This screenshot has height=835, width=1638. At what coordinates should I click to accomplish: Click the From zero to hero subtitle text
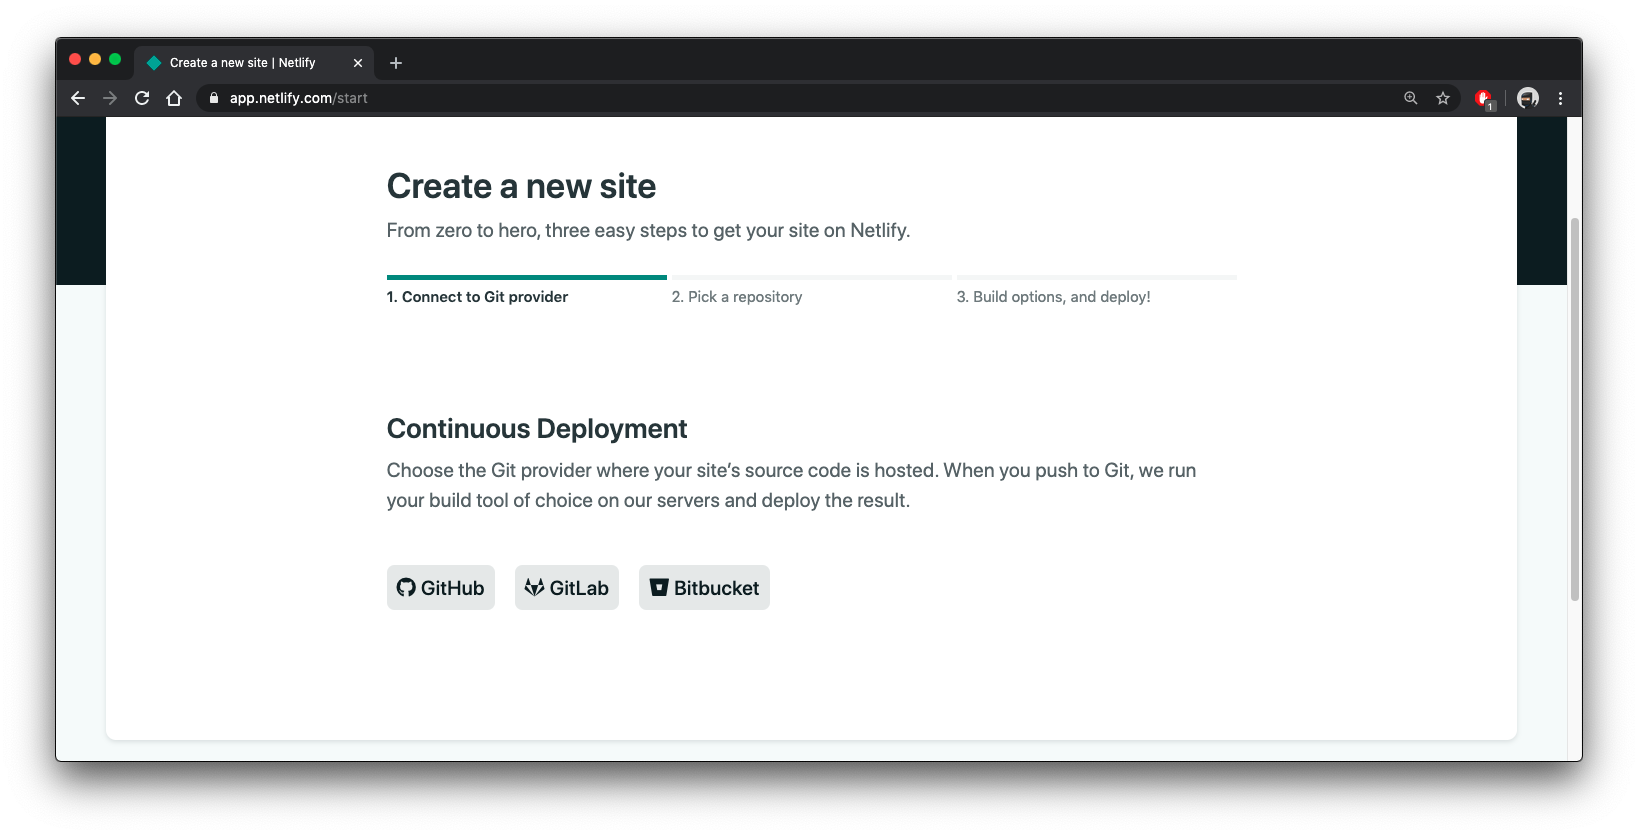click(x=648, y=231)
